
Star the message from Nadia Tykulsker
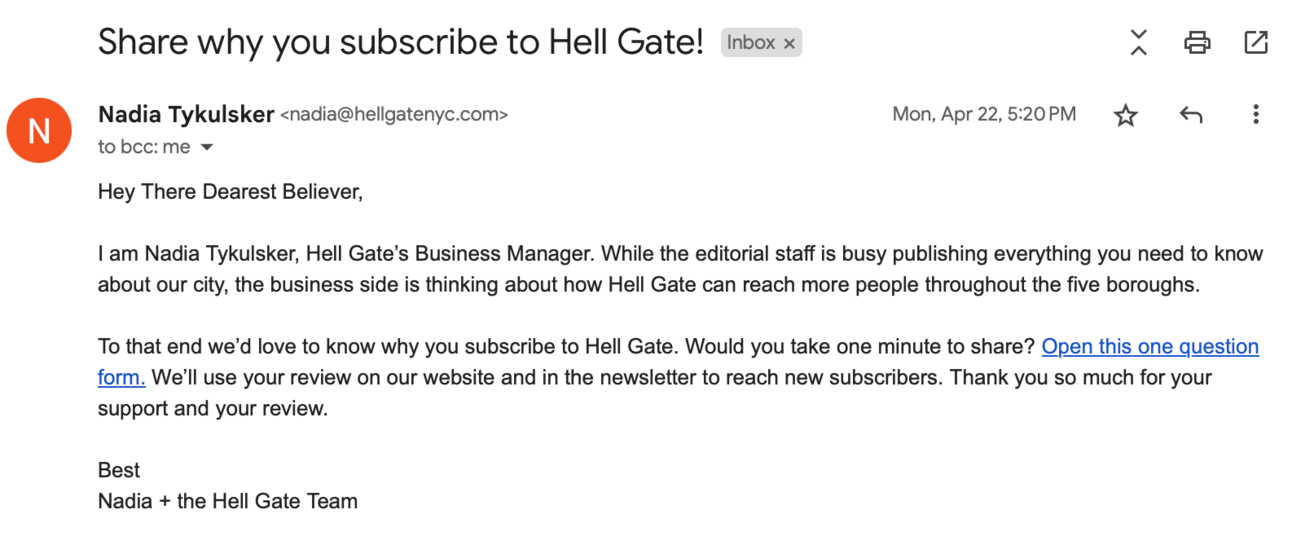point(1126,115)
